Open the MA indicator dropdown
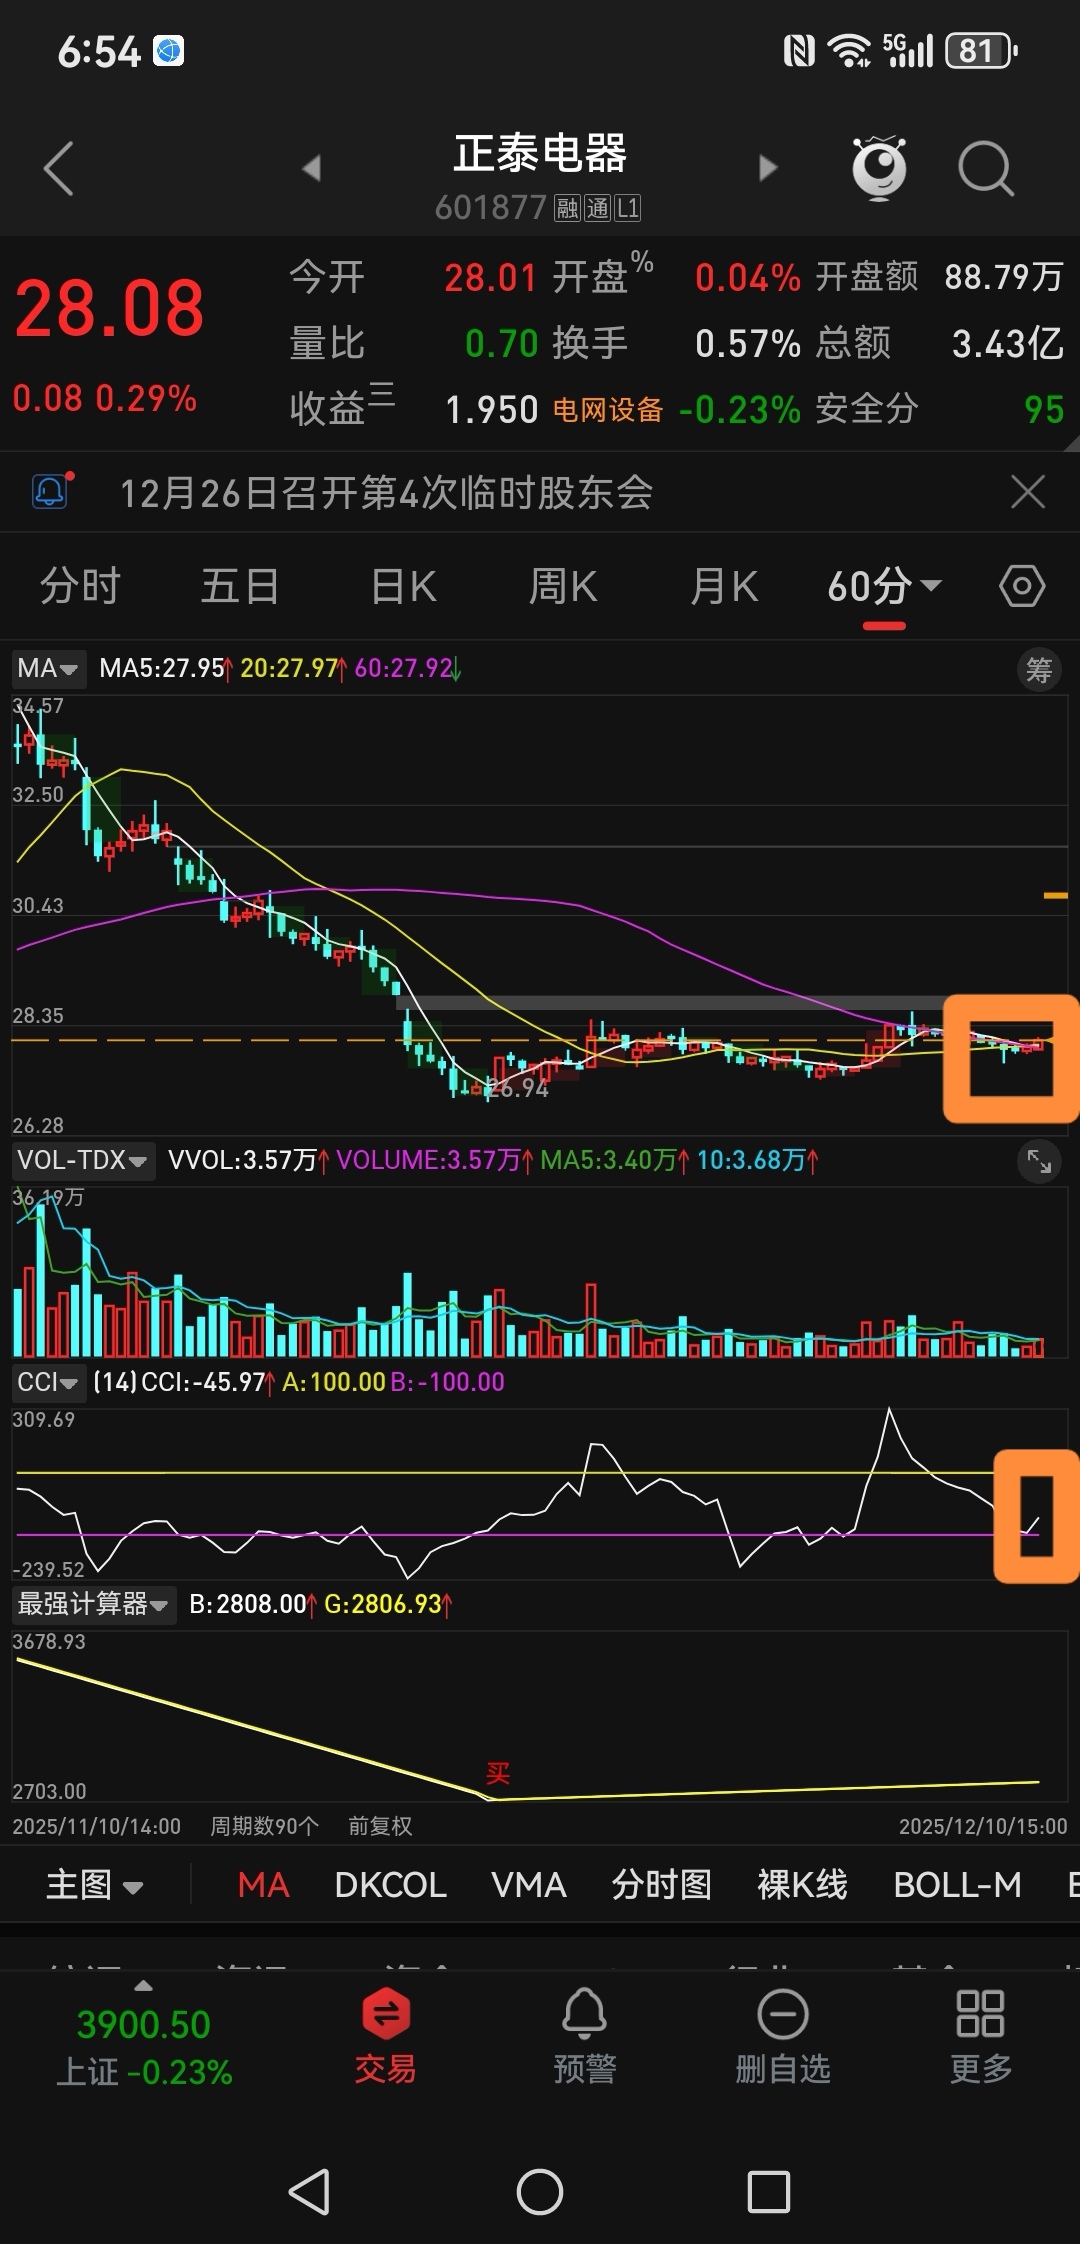Image resolution: width=1080 pixels, height=2244 pixels. pos(48,668)
